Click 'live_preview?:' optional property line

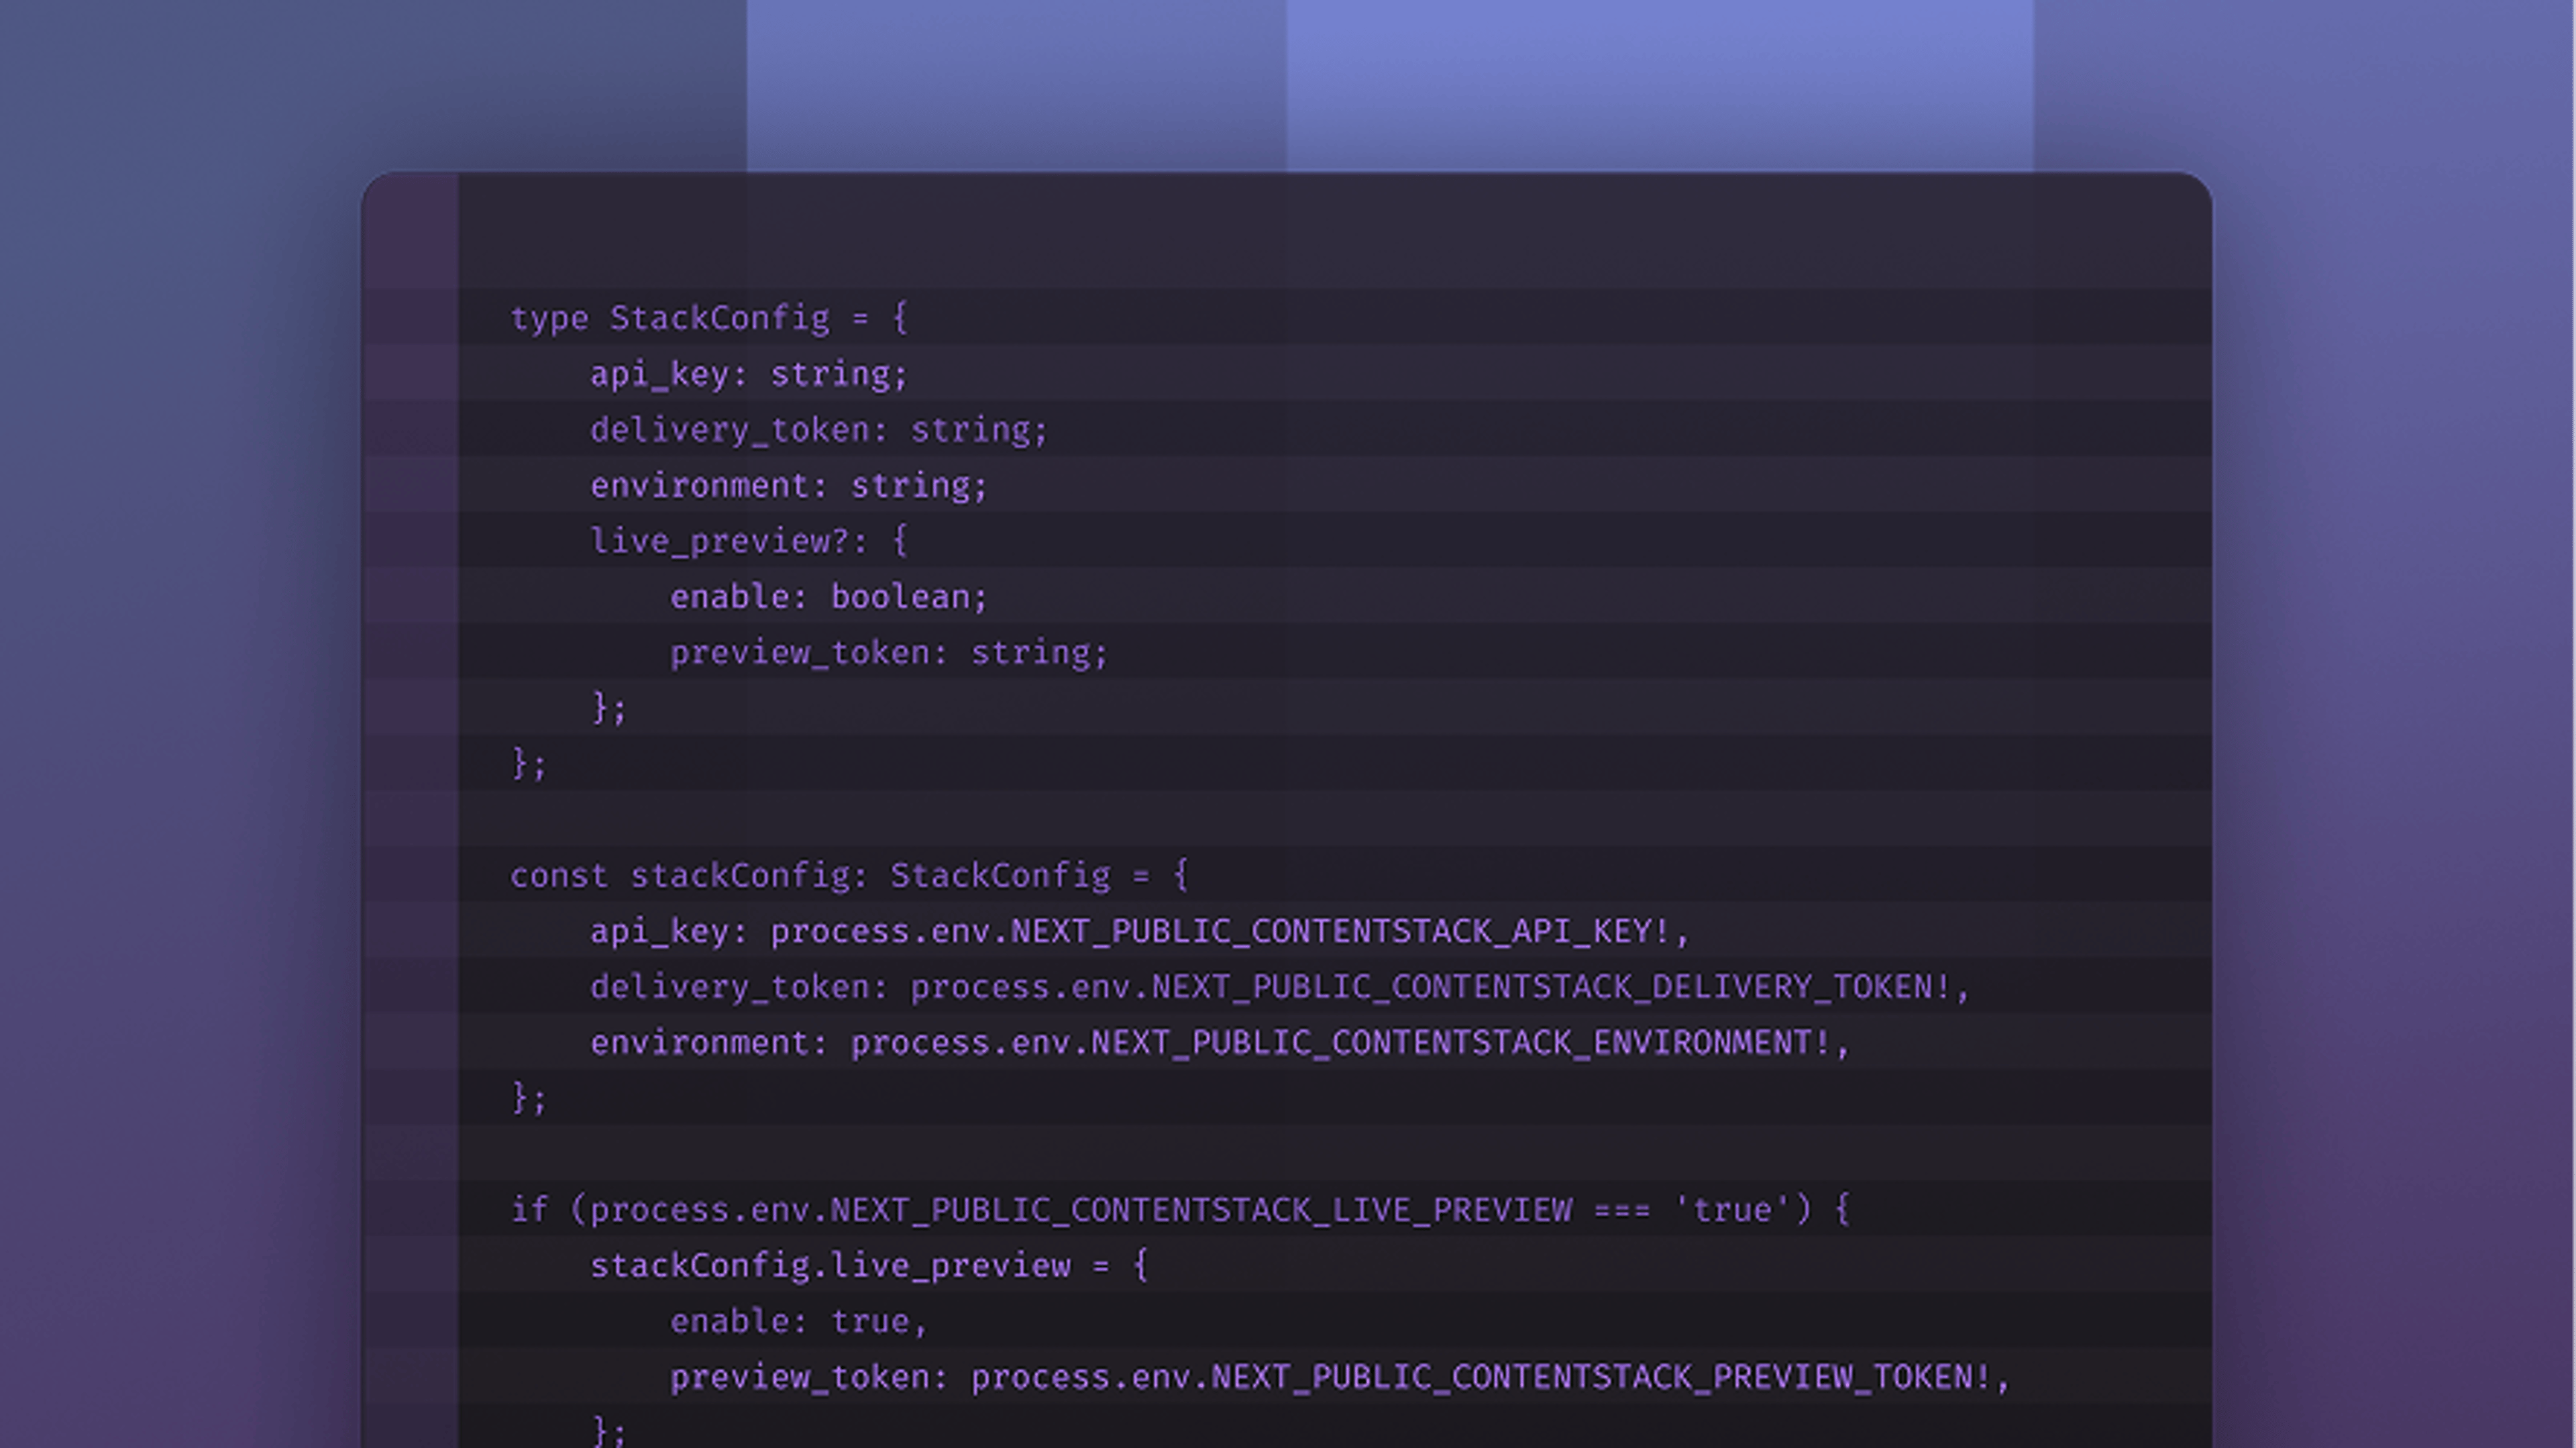pos(749,541)
